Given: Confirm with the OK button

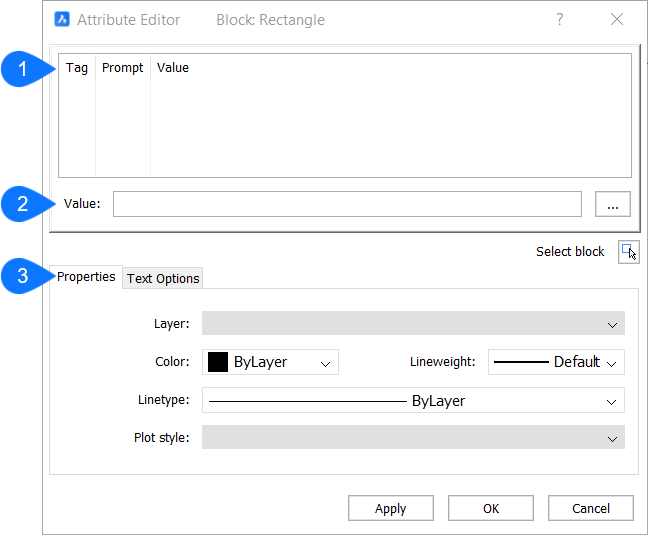Looking at the screenshot, I should (491, 508).
